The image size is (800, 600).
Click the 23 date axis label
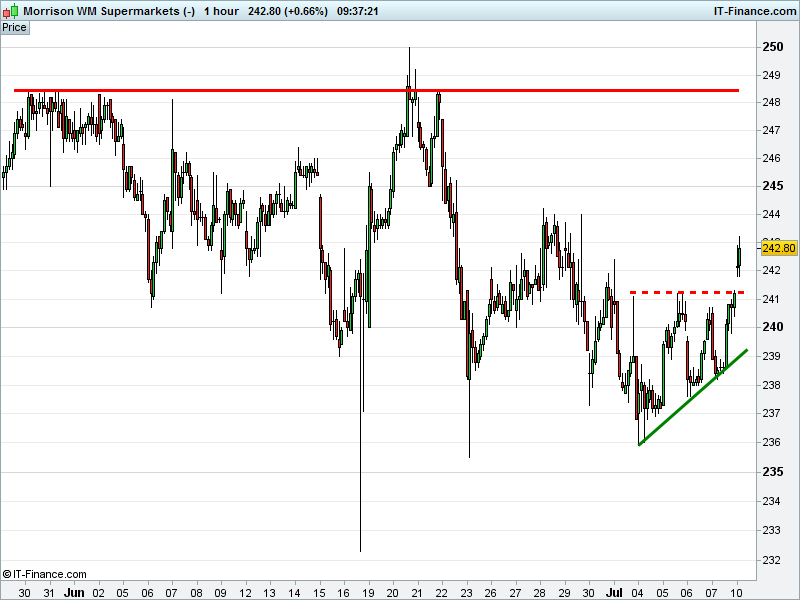(x=466, y=593)
